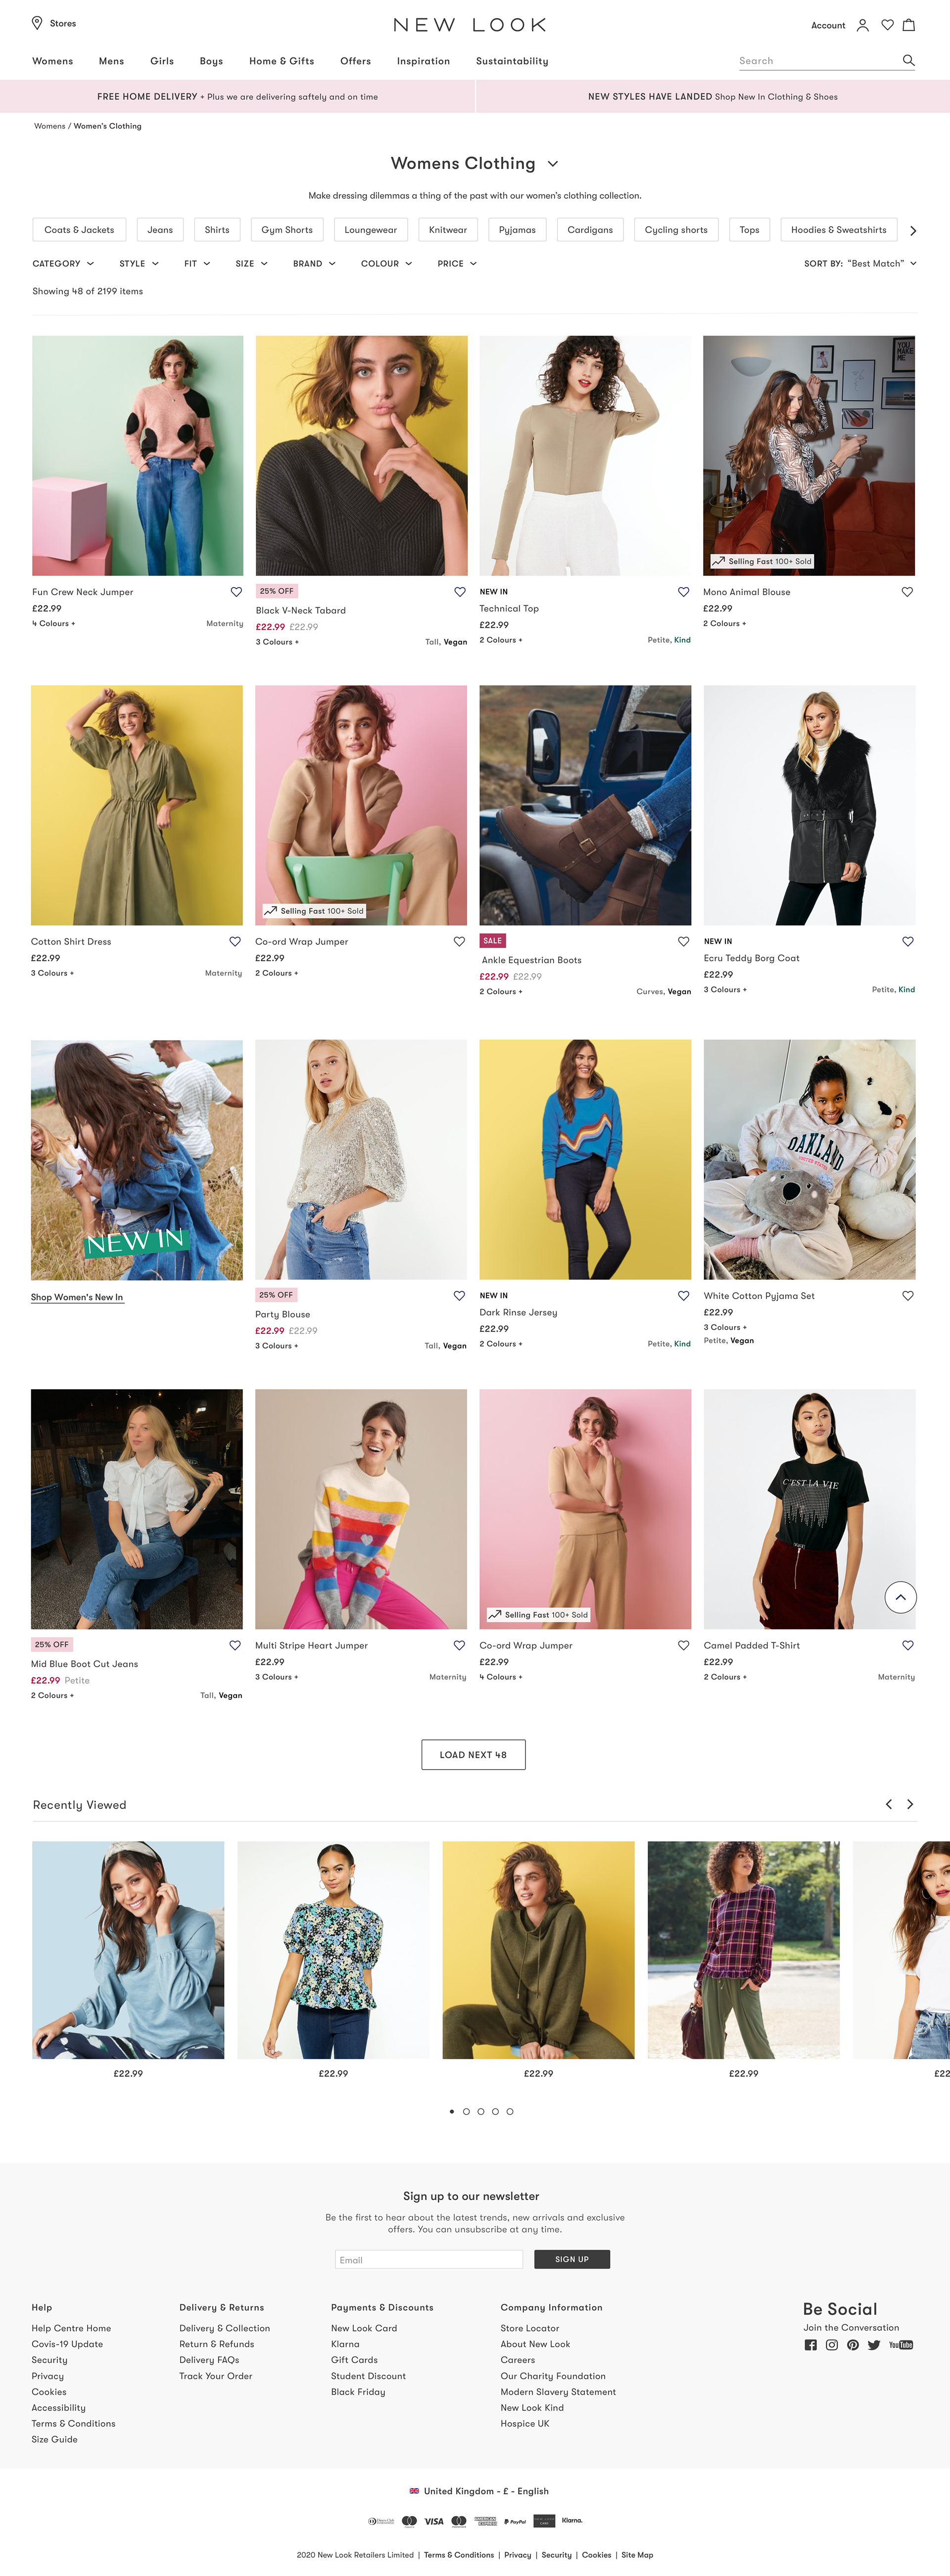Open the Womens navigation menu
Image resolution: width=950 pixels, height=2576 pixels.
(x=52, y=61)
